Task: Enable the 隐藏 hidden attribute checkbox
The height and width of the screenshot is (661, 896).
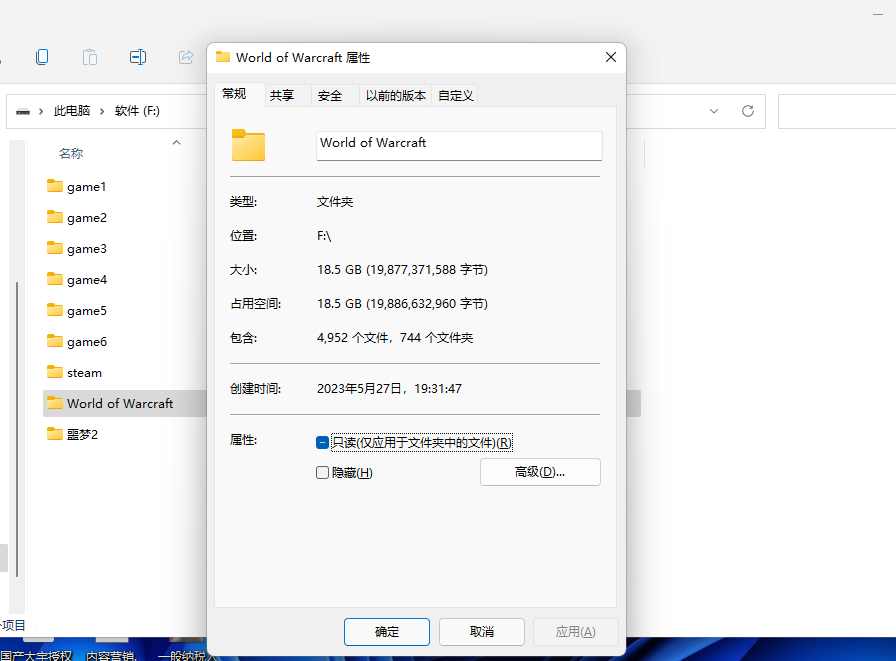Action: [x=322, y=471]
